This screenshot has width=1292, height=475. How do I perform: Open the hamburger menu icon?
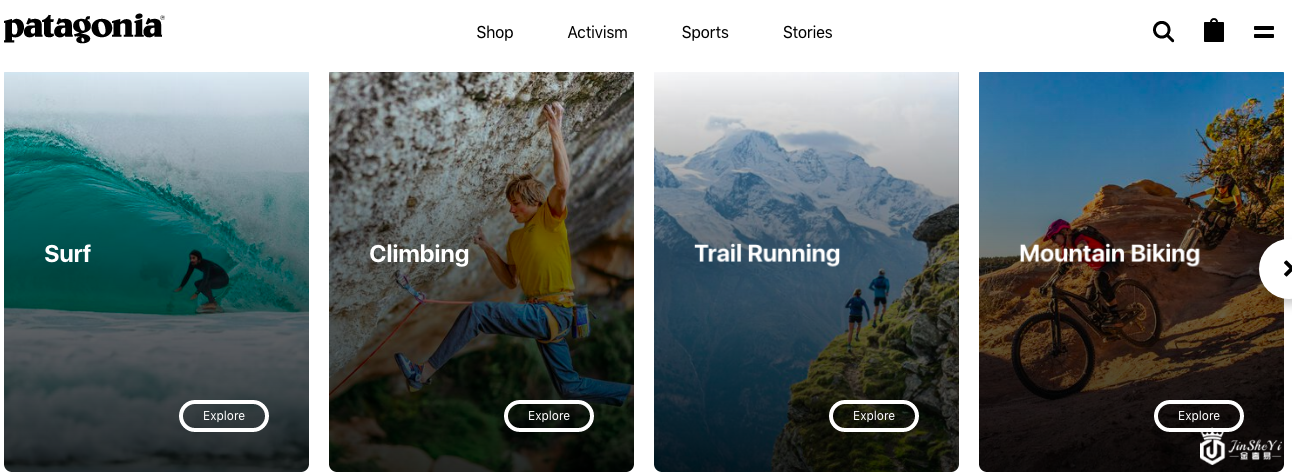point(1263,32)
